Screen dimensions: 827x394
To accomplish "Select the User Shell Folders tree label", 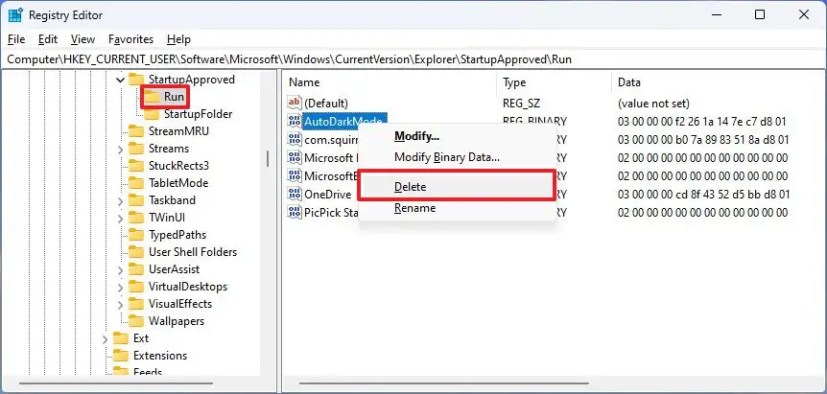I will pos(193,252).
